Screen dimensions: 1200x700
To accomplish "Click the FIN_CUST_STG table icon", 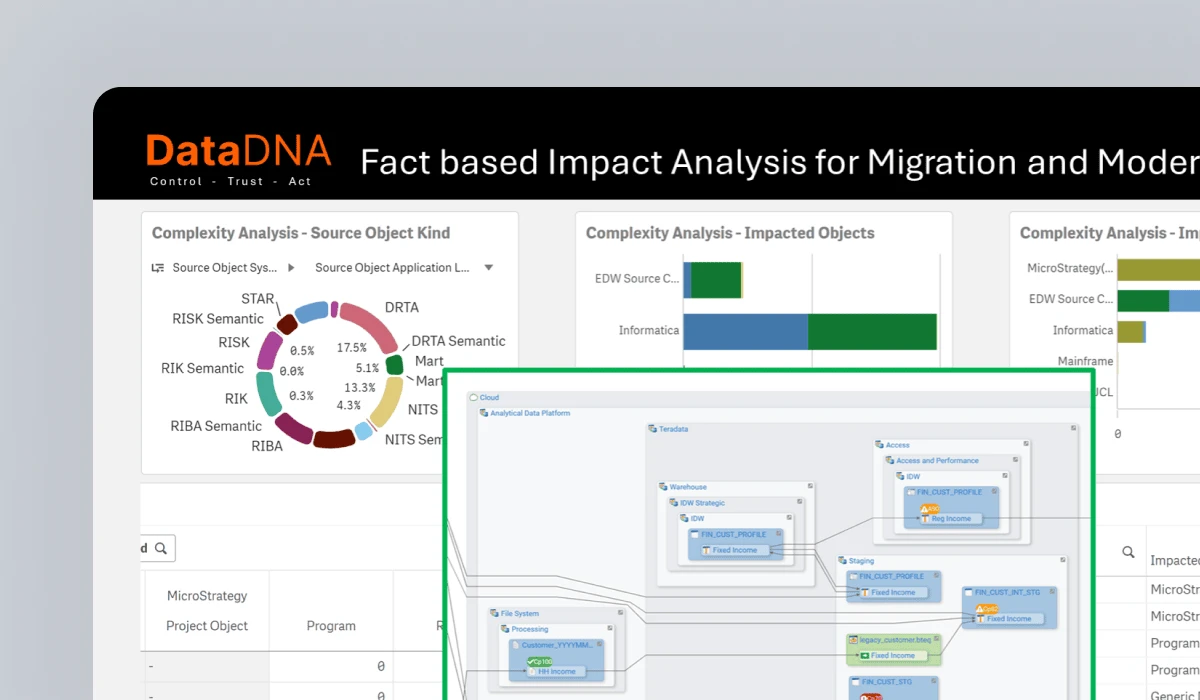I will click(x=854, y=682).
